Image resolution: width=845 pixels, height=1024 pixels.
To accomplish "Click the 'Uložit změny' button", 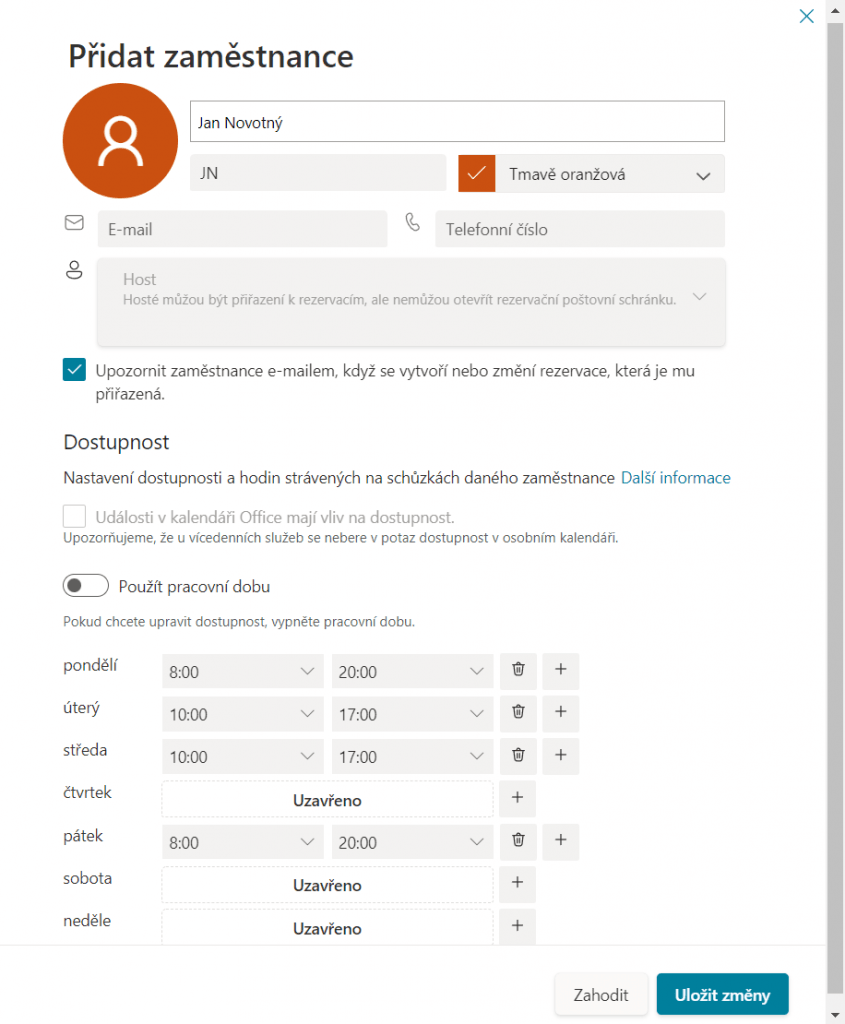I will coord(722,994).
